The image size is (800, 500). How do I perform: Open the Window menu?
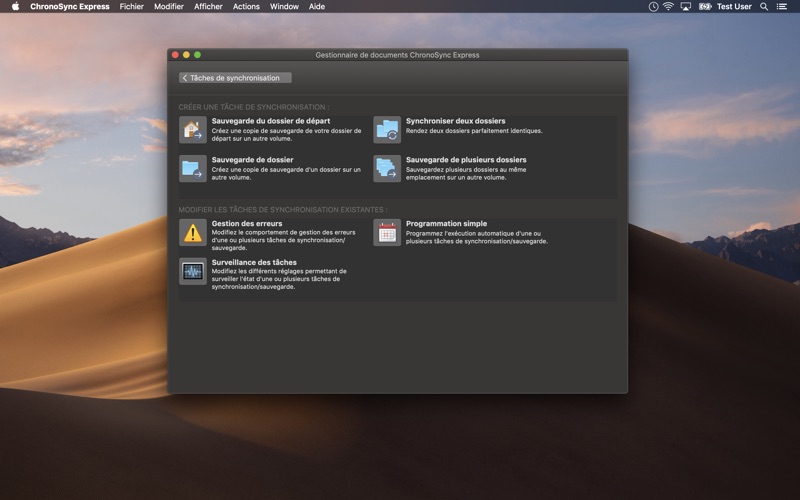[284, 7]
